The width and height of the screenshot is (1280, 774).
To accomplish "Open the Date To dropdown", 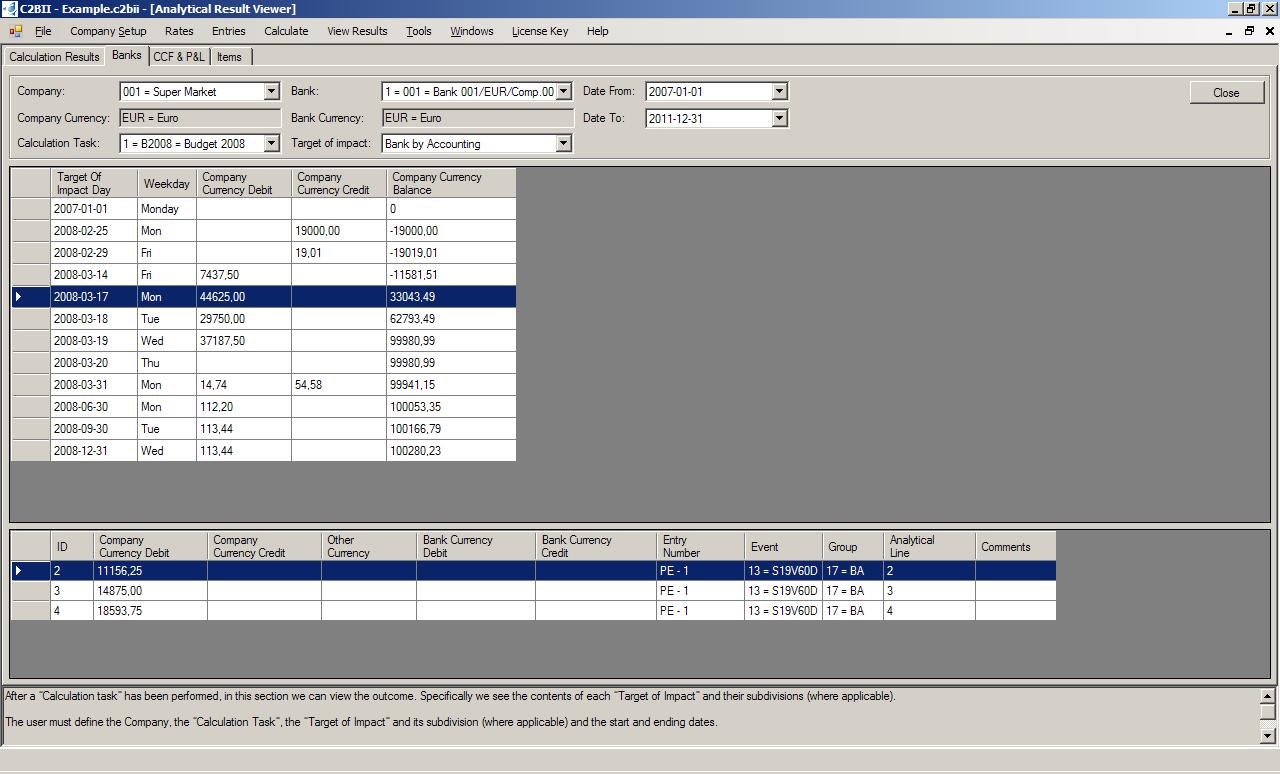I will tap(779, 118).
